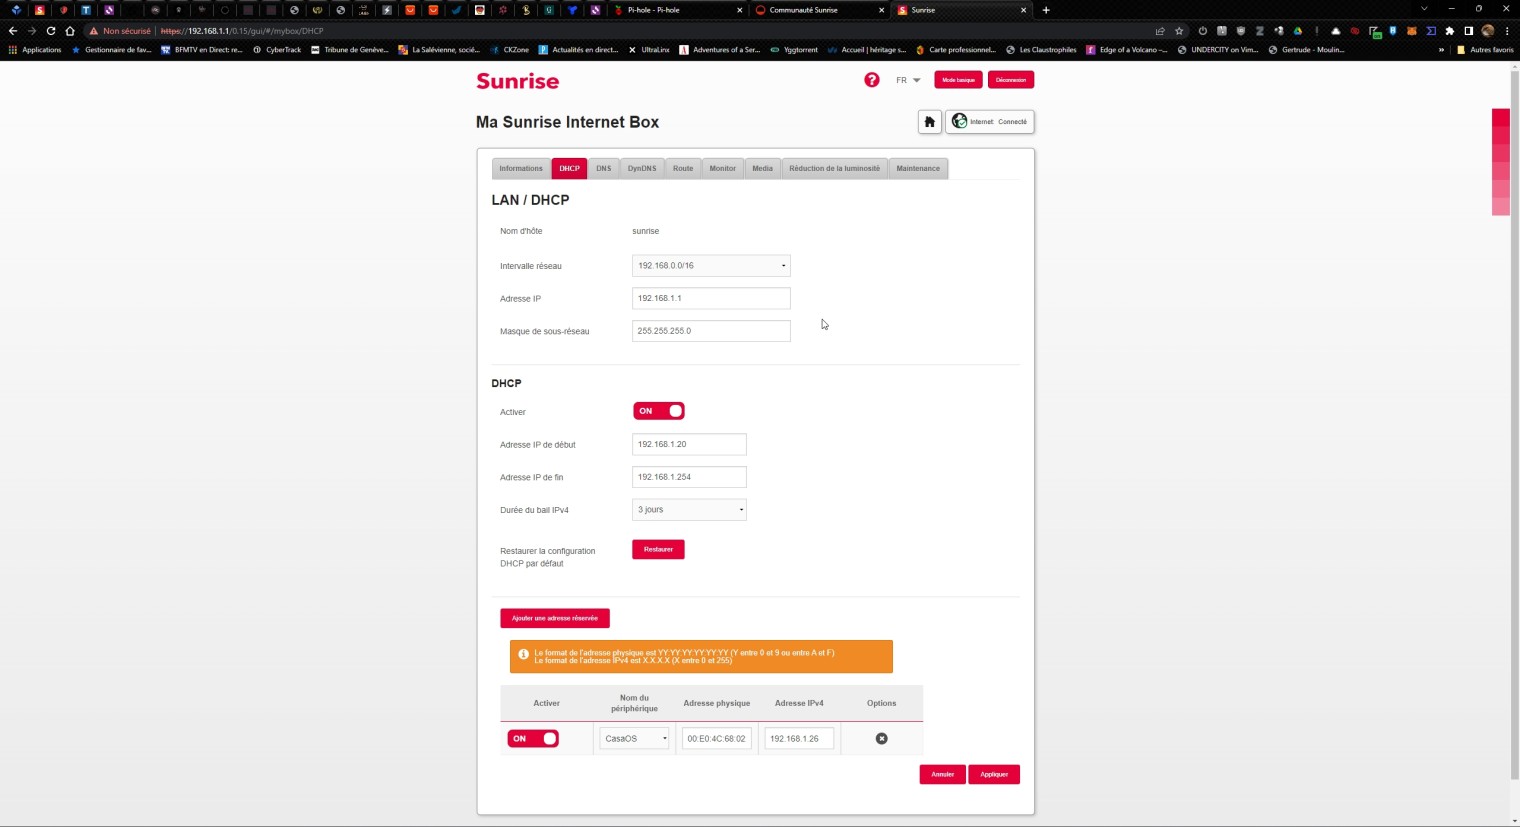Viewport: 1520px width, 827px height.
Task: Expand the Durée du bail IPv4 dropdown
Action: [689, 510]
